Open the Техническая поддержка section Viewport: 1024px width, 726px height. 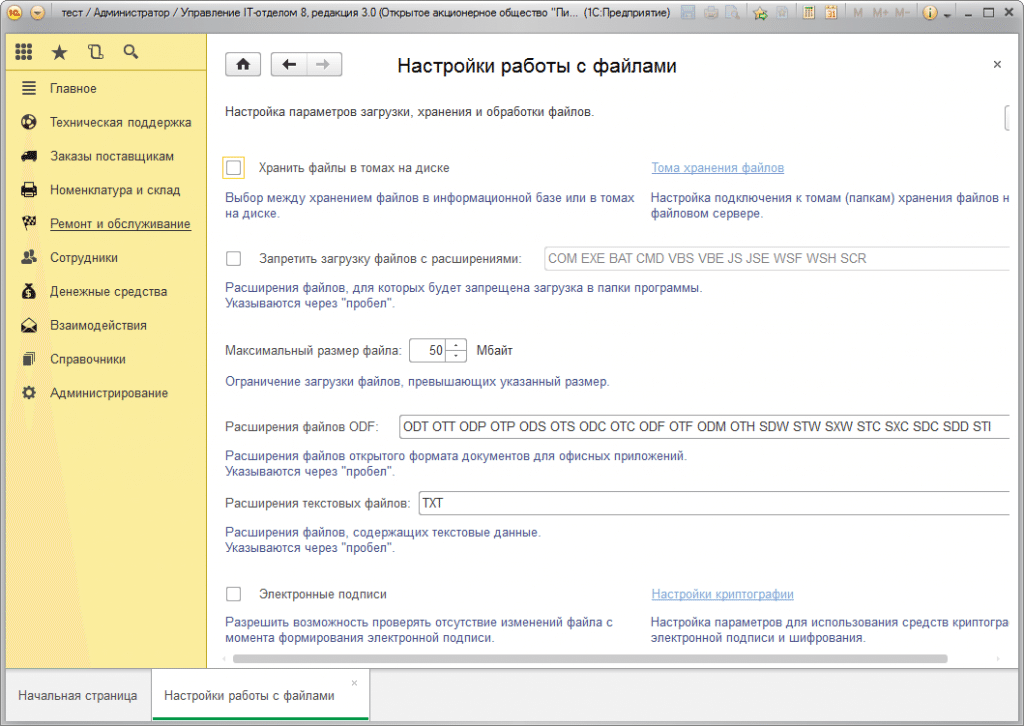click(x=120, y=122)
